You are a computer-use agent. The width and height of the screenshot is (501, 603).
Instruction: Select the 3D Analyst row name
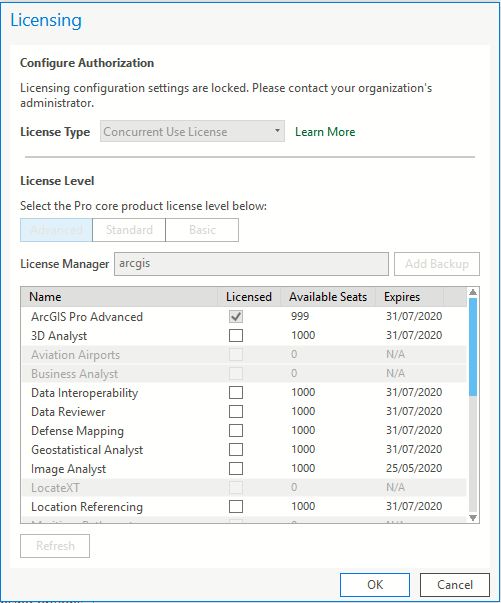pos(59,336)
